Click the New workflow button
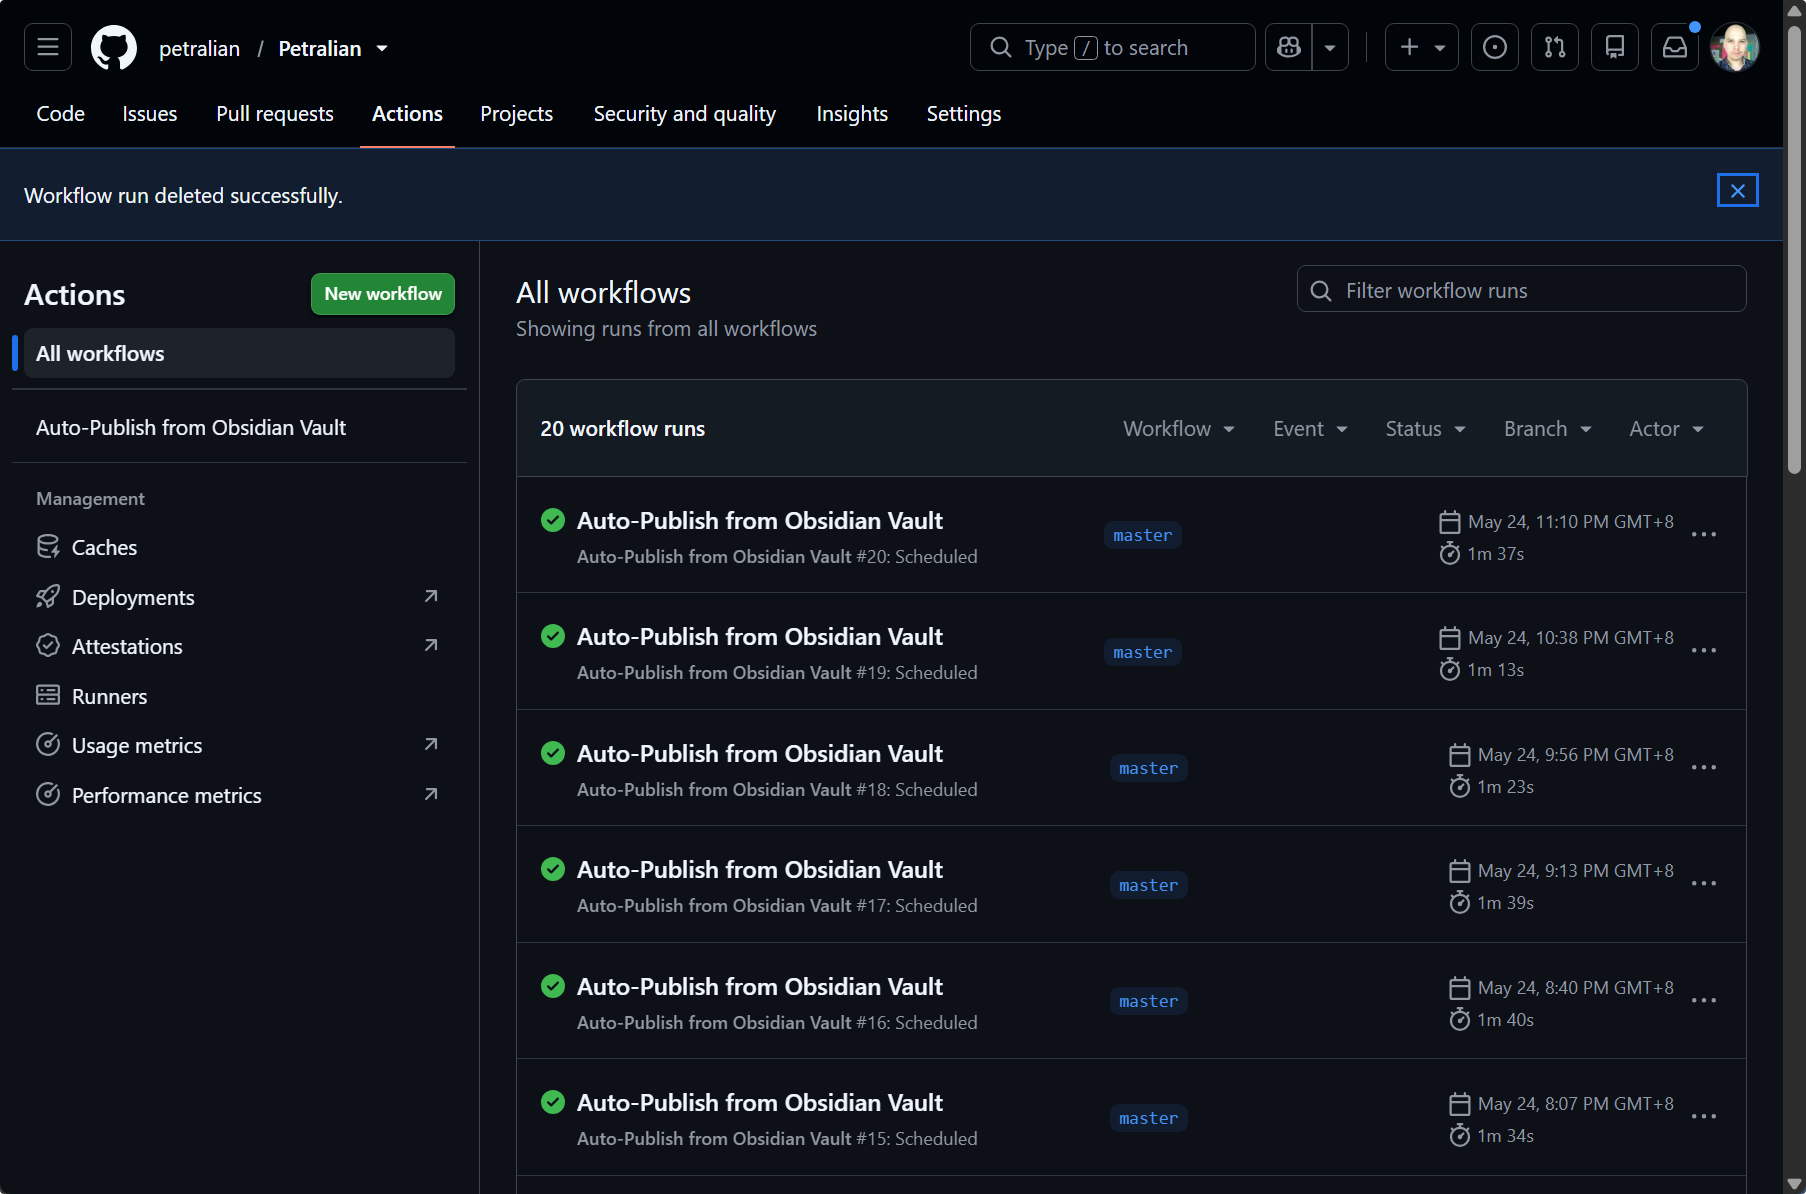The width and height of the screenshot is (1806, 1194). (383, 294)
